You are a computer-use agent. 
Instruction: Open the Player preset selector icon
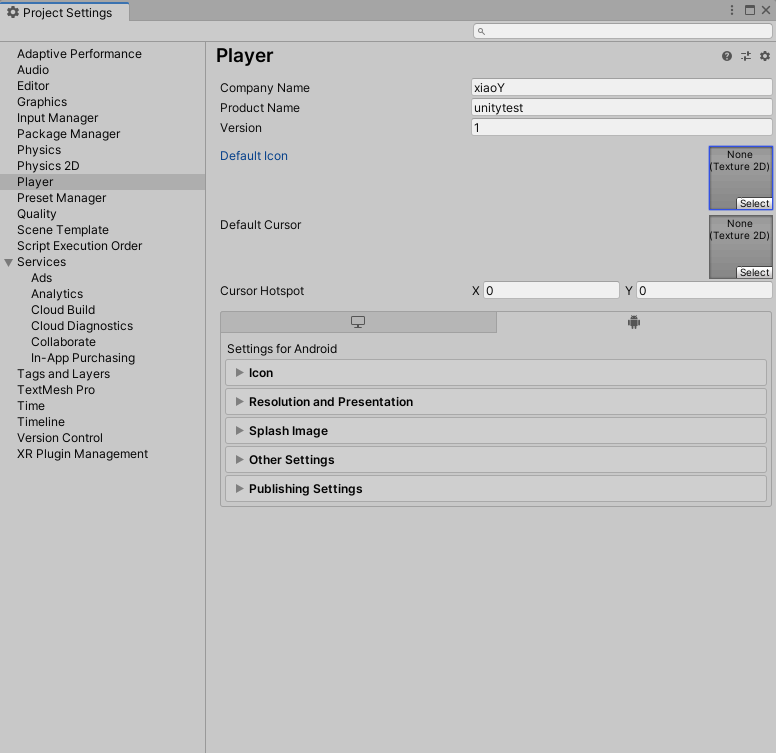(746, 56)
